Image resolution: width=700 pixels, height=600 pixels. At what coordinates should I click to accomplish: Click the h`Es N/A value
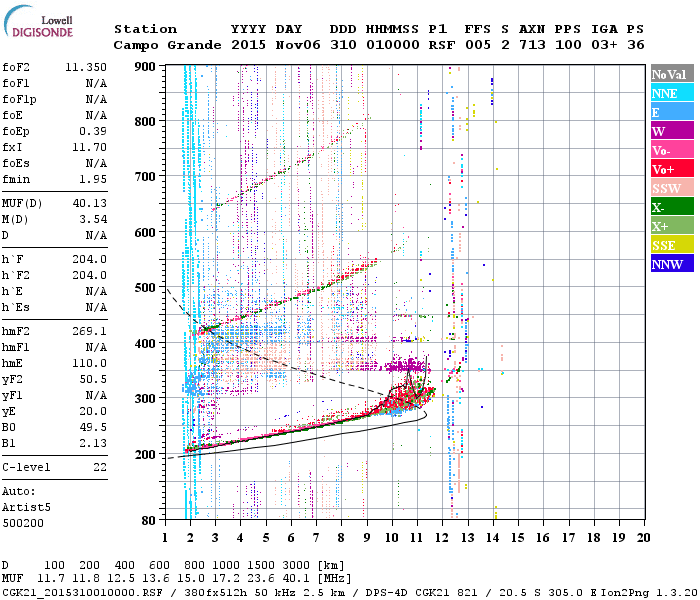(x=96, y=307)
